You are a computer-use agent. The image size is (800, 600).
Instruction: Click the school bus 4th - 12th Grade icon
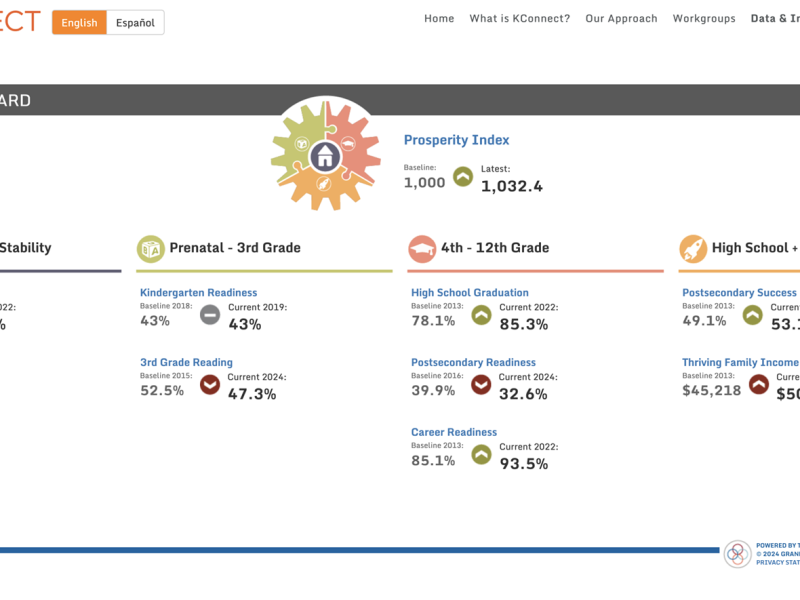[x=423, y=247]
